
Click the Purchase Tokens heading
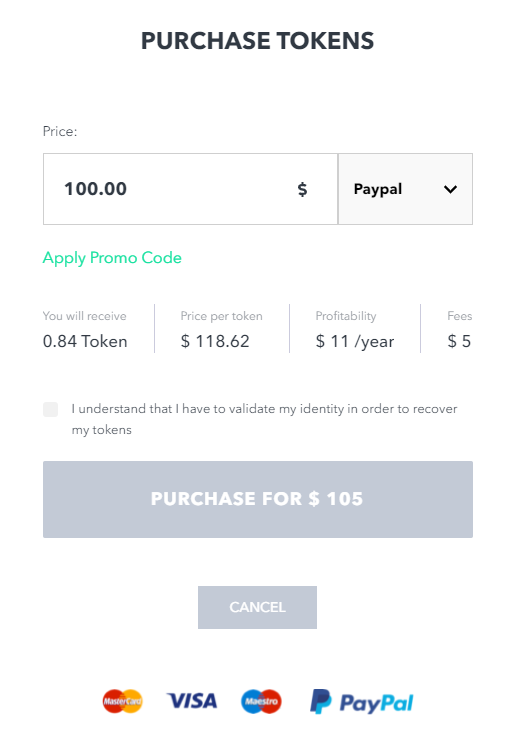point(257,41)
